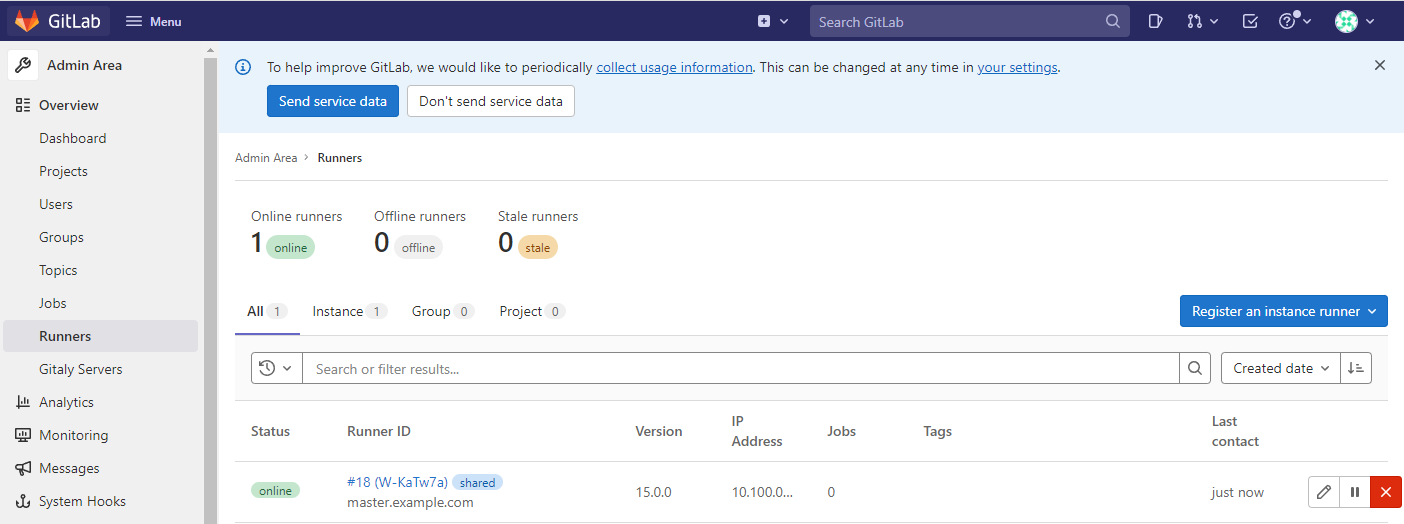Click the offline badge under Offline runners
Image resolution: width=1404 pixels, height=524 pixels.
coord(418,247)
